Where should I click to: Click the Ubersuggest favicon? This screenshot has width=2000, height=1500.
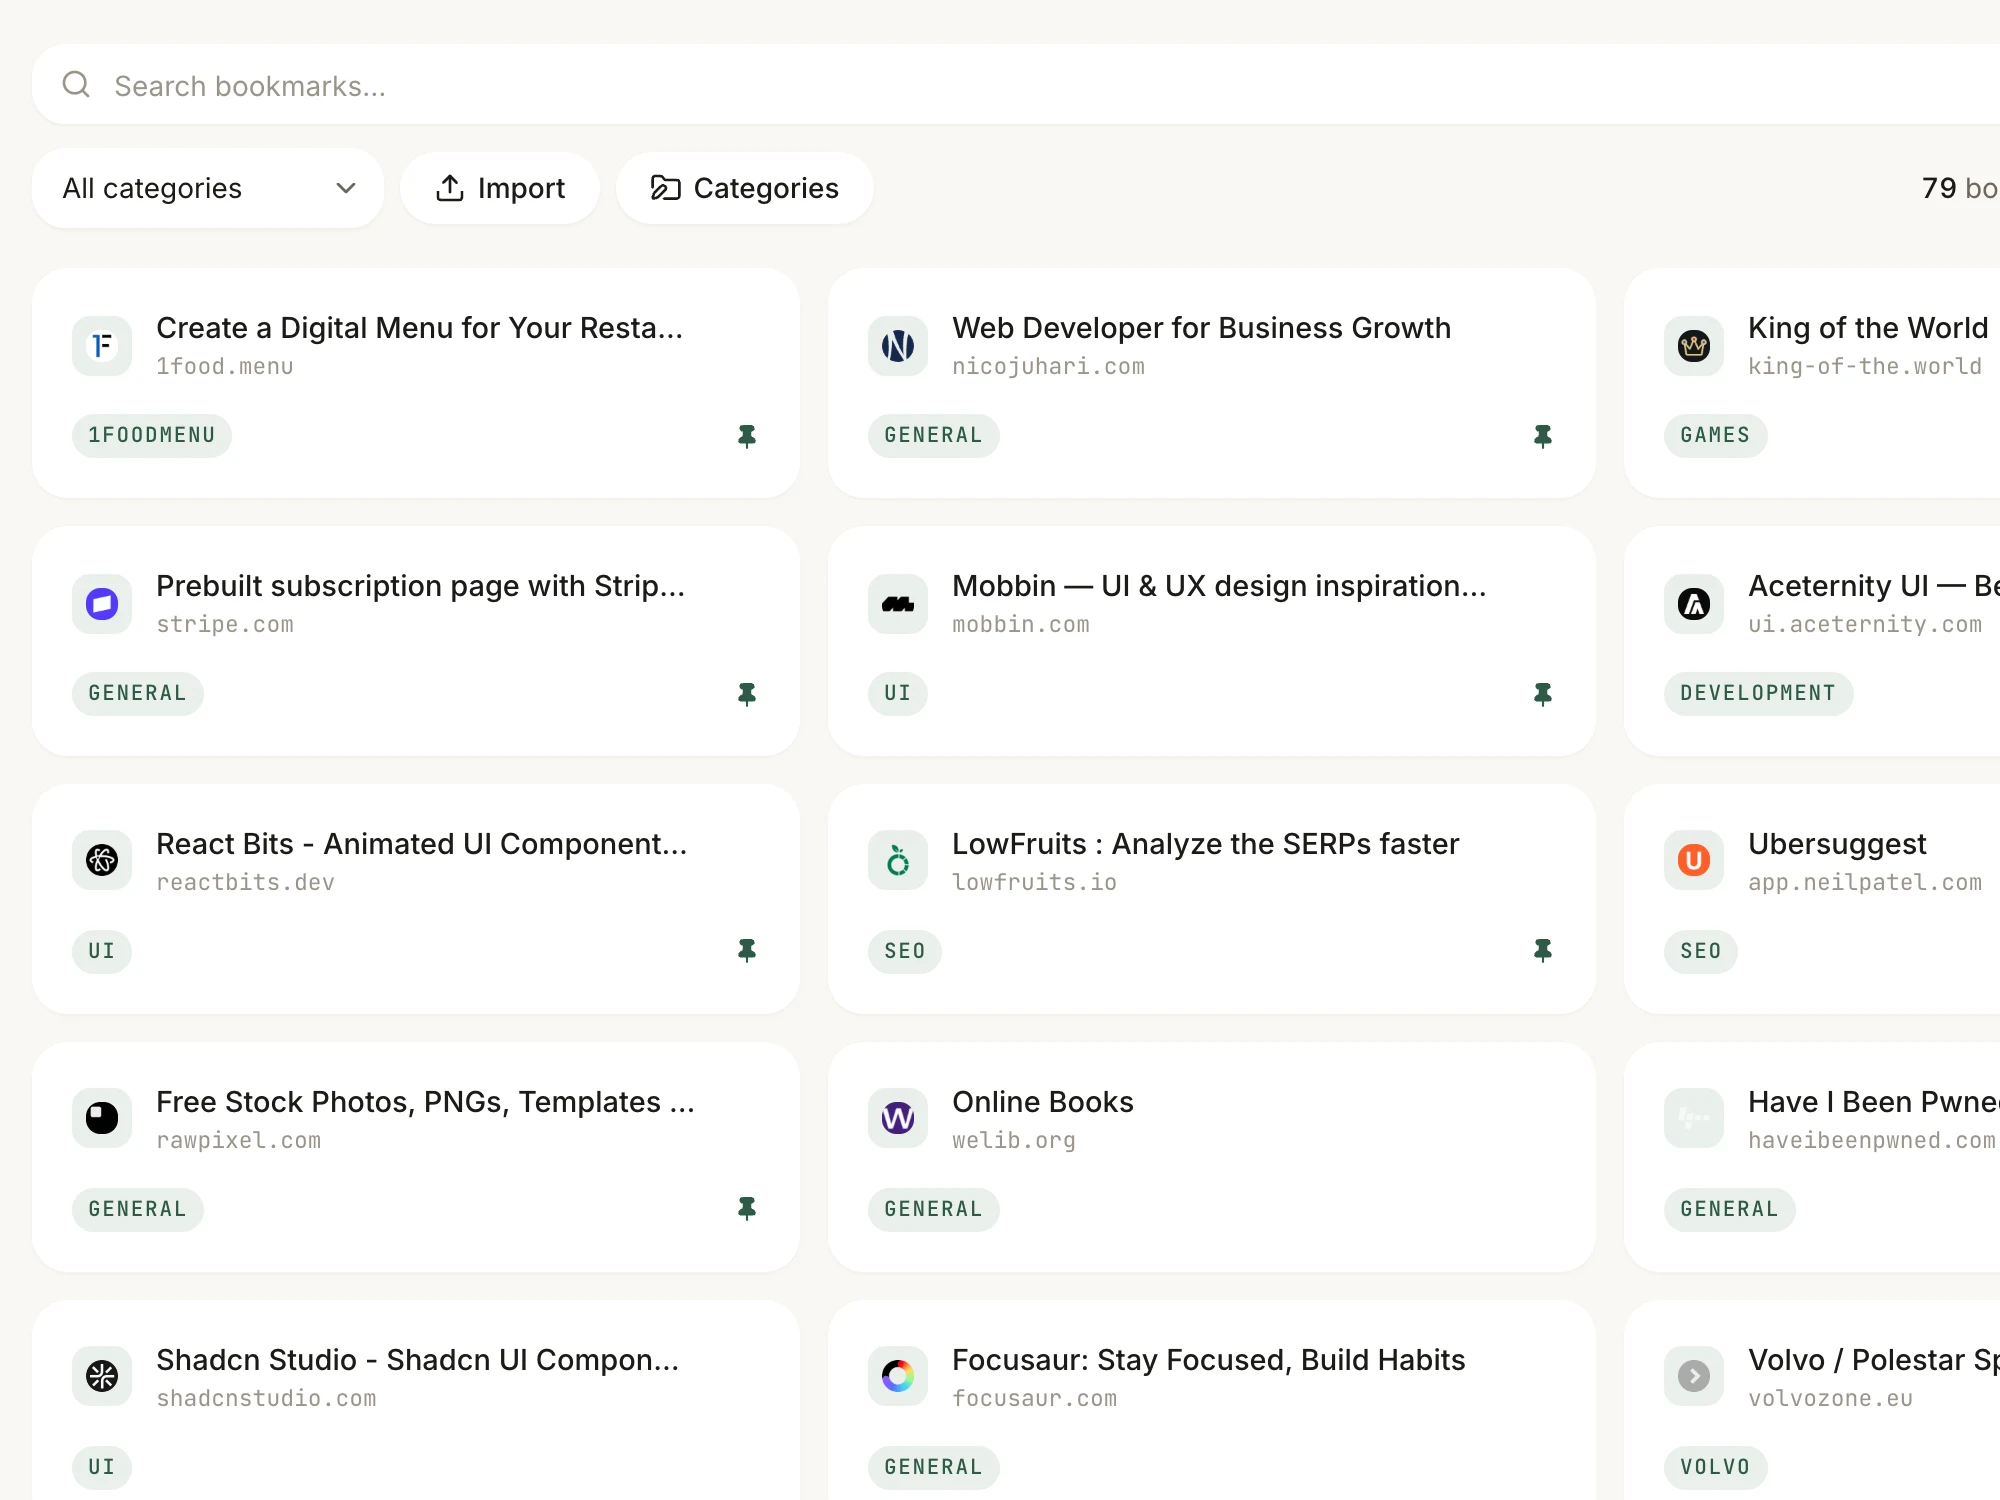1694,860
